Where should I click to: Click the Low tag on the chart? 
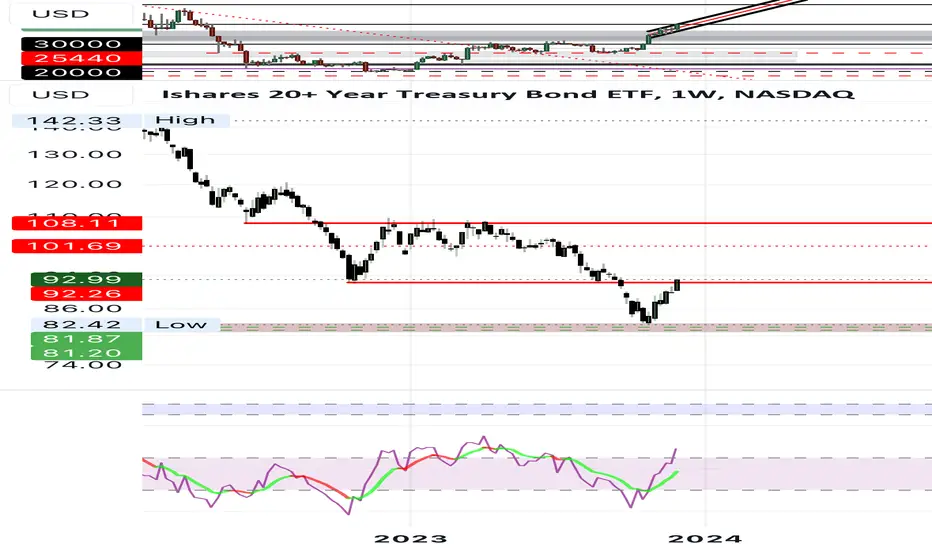click(181, 325)
